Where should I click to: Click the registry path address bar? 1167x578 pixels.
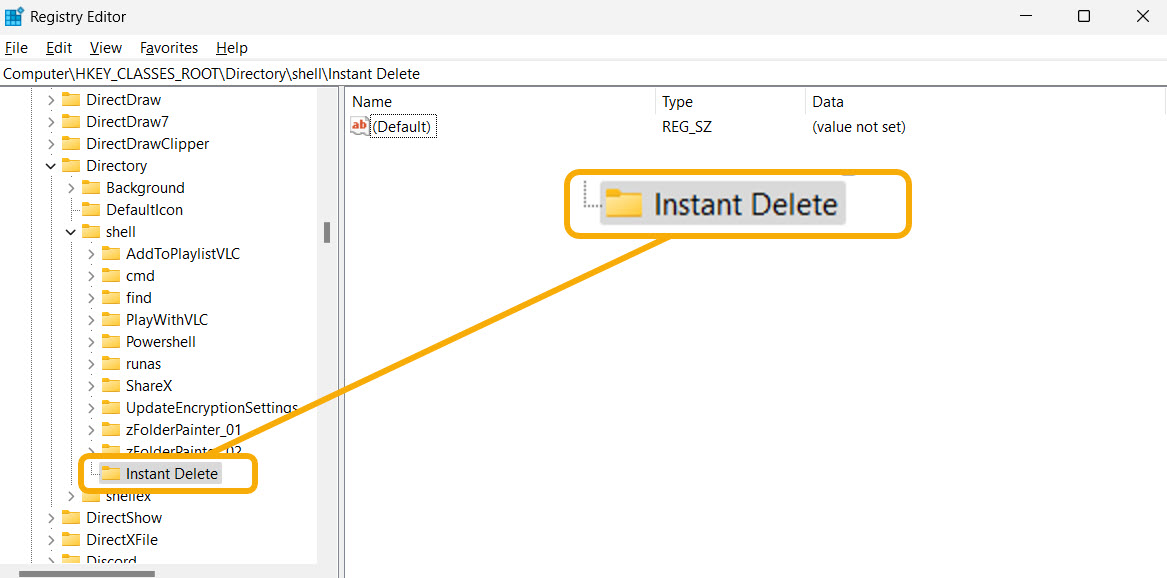coord(400,73)
